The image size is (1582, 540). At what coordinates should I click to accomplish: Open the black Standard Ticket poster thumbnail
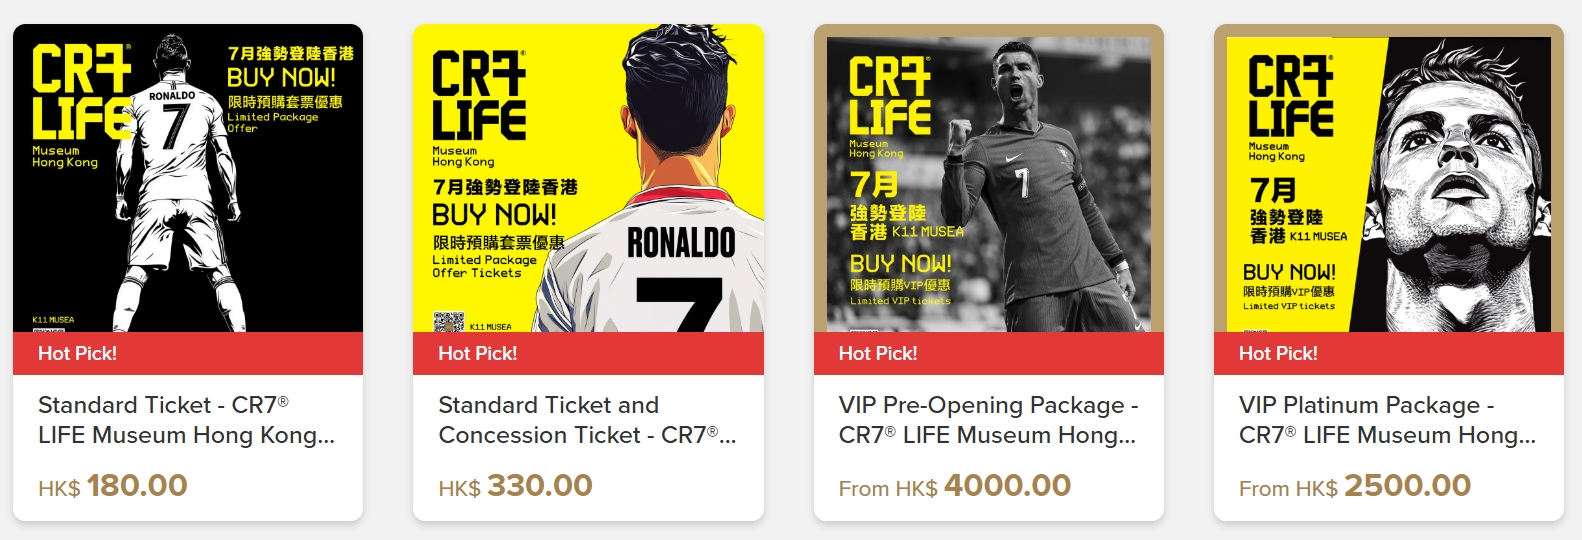188,178
